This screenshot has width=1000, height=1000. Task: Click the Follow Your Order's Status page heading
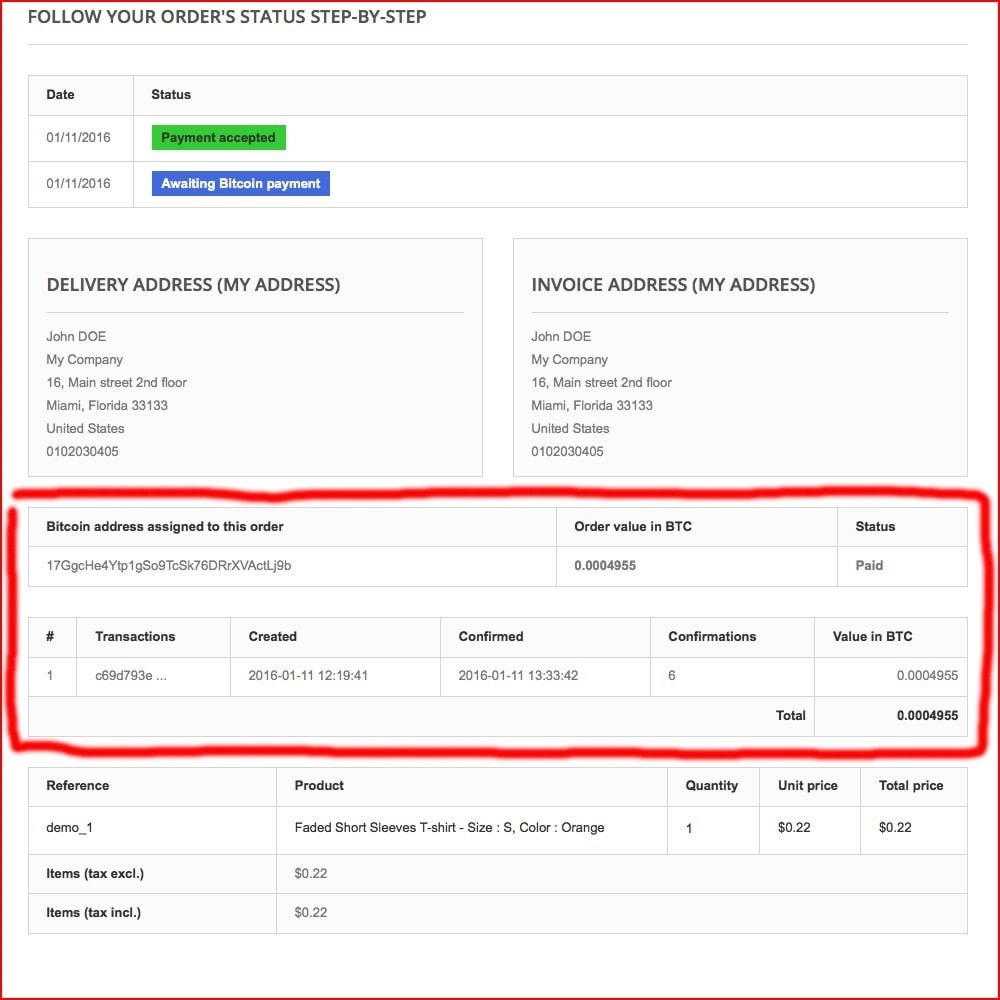pos(227,17)
